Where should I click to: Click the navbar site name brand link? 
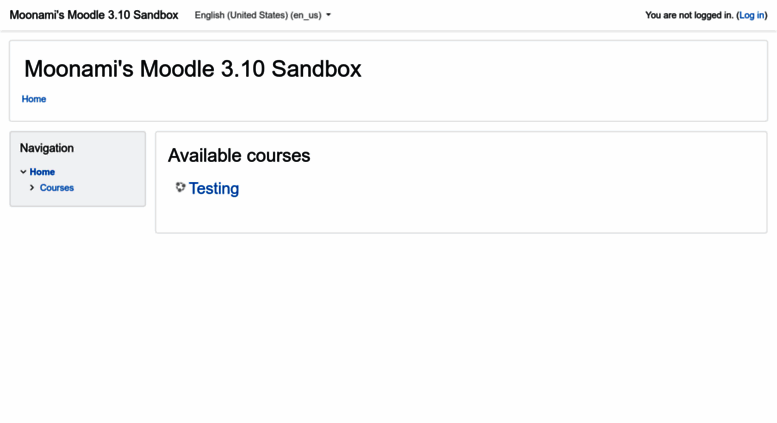94,15
